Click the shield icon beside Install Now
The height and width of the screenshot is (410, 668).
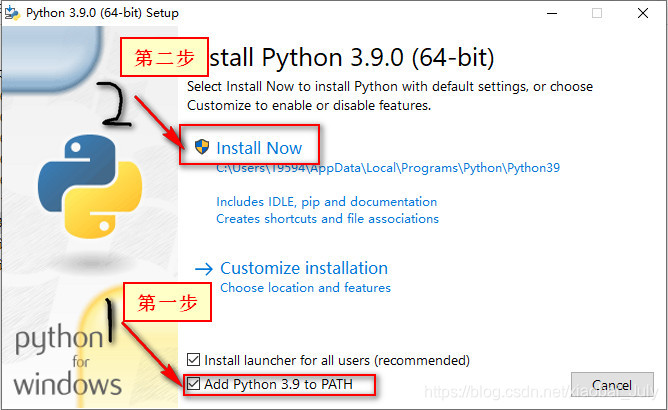(x=202, y=147)
